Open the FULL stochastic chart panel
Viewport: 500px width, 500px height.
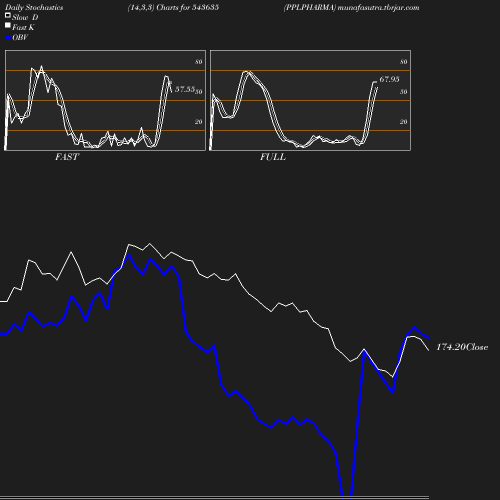310,100
